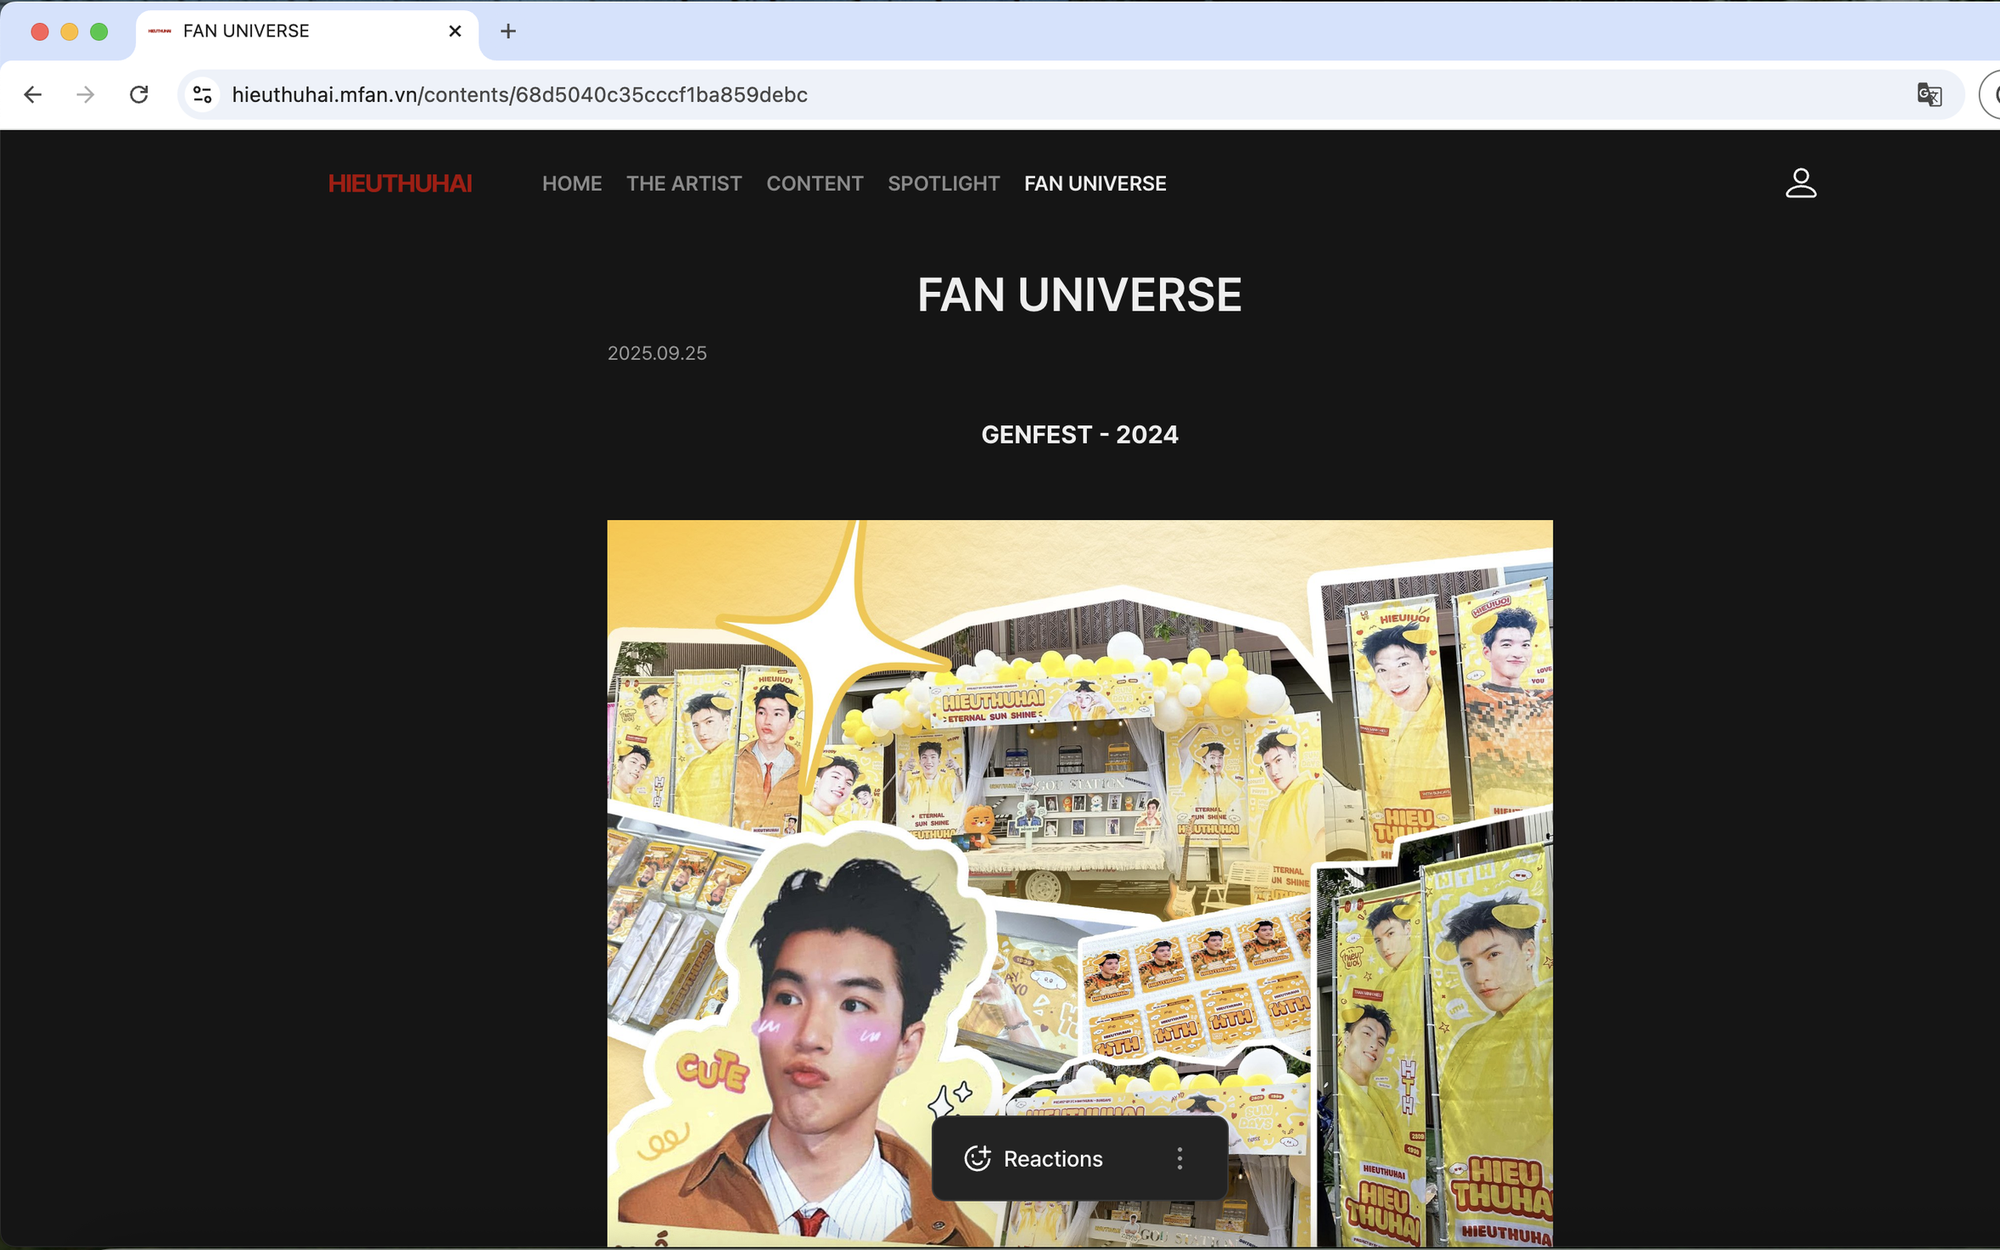Viewport: 2000px width, 1250px height.
Task: Reload the current page
Action: [139, 95]
